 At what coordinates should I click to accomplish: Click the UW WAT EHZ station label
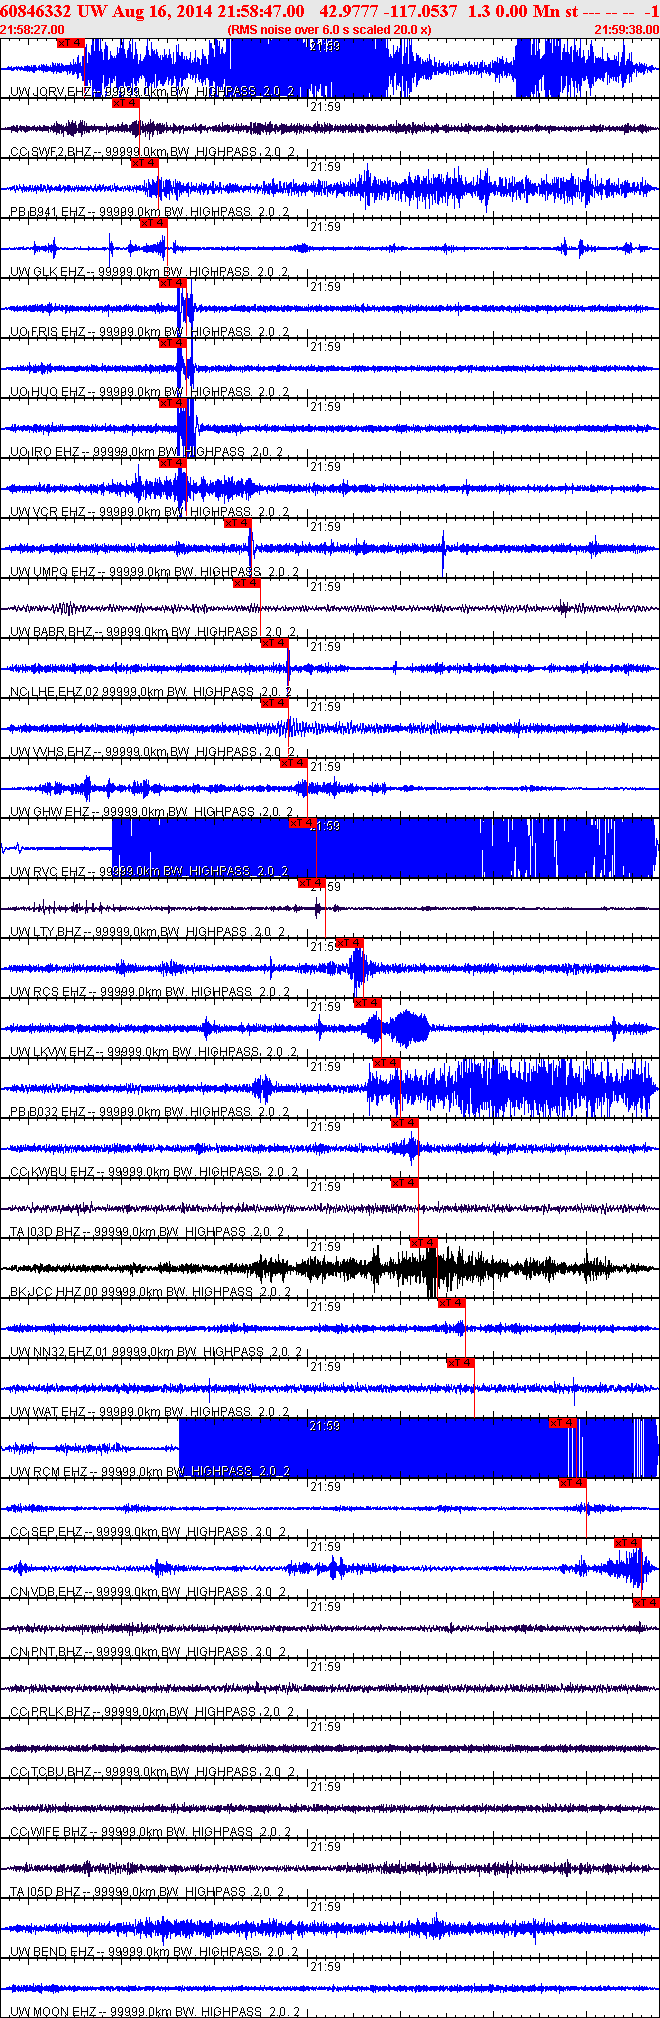pos(150,1411)
